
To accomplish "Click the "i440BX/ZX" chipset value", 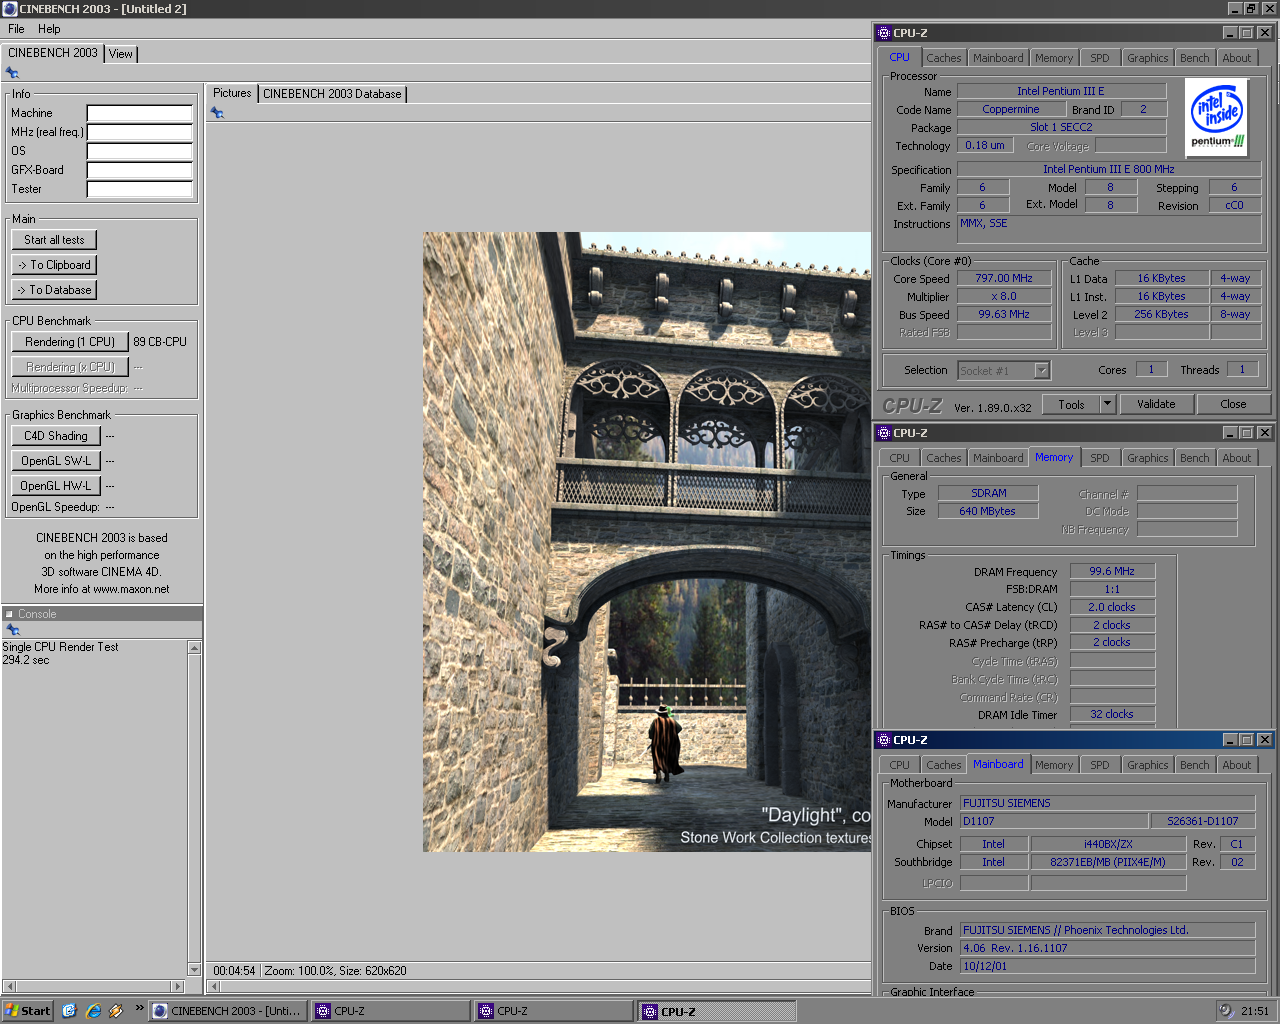I will pos(1108,844).
